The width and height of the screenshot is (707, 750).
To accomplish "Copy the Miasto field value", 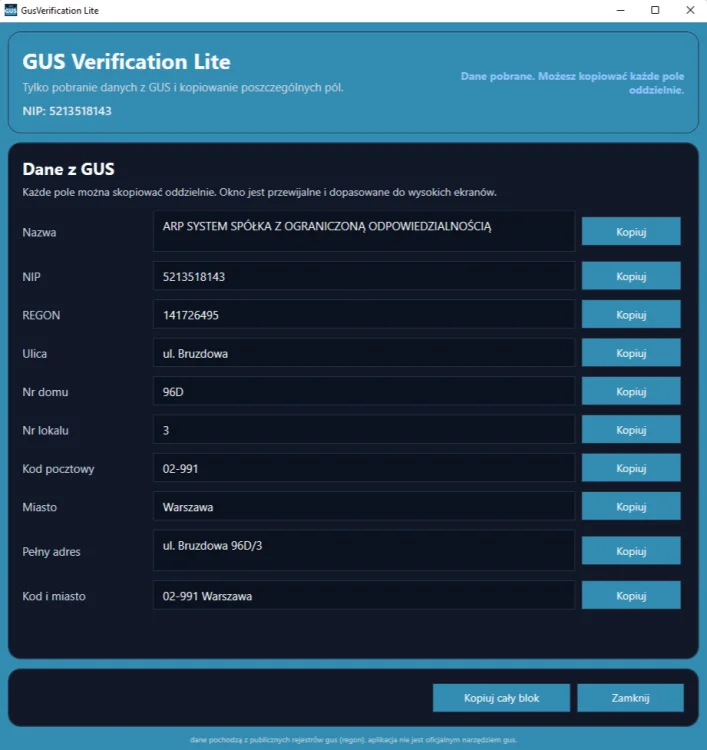I will [x=631, y=506].
